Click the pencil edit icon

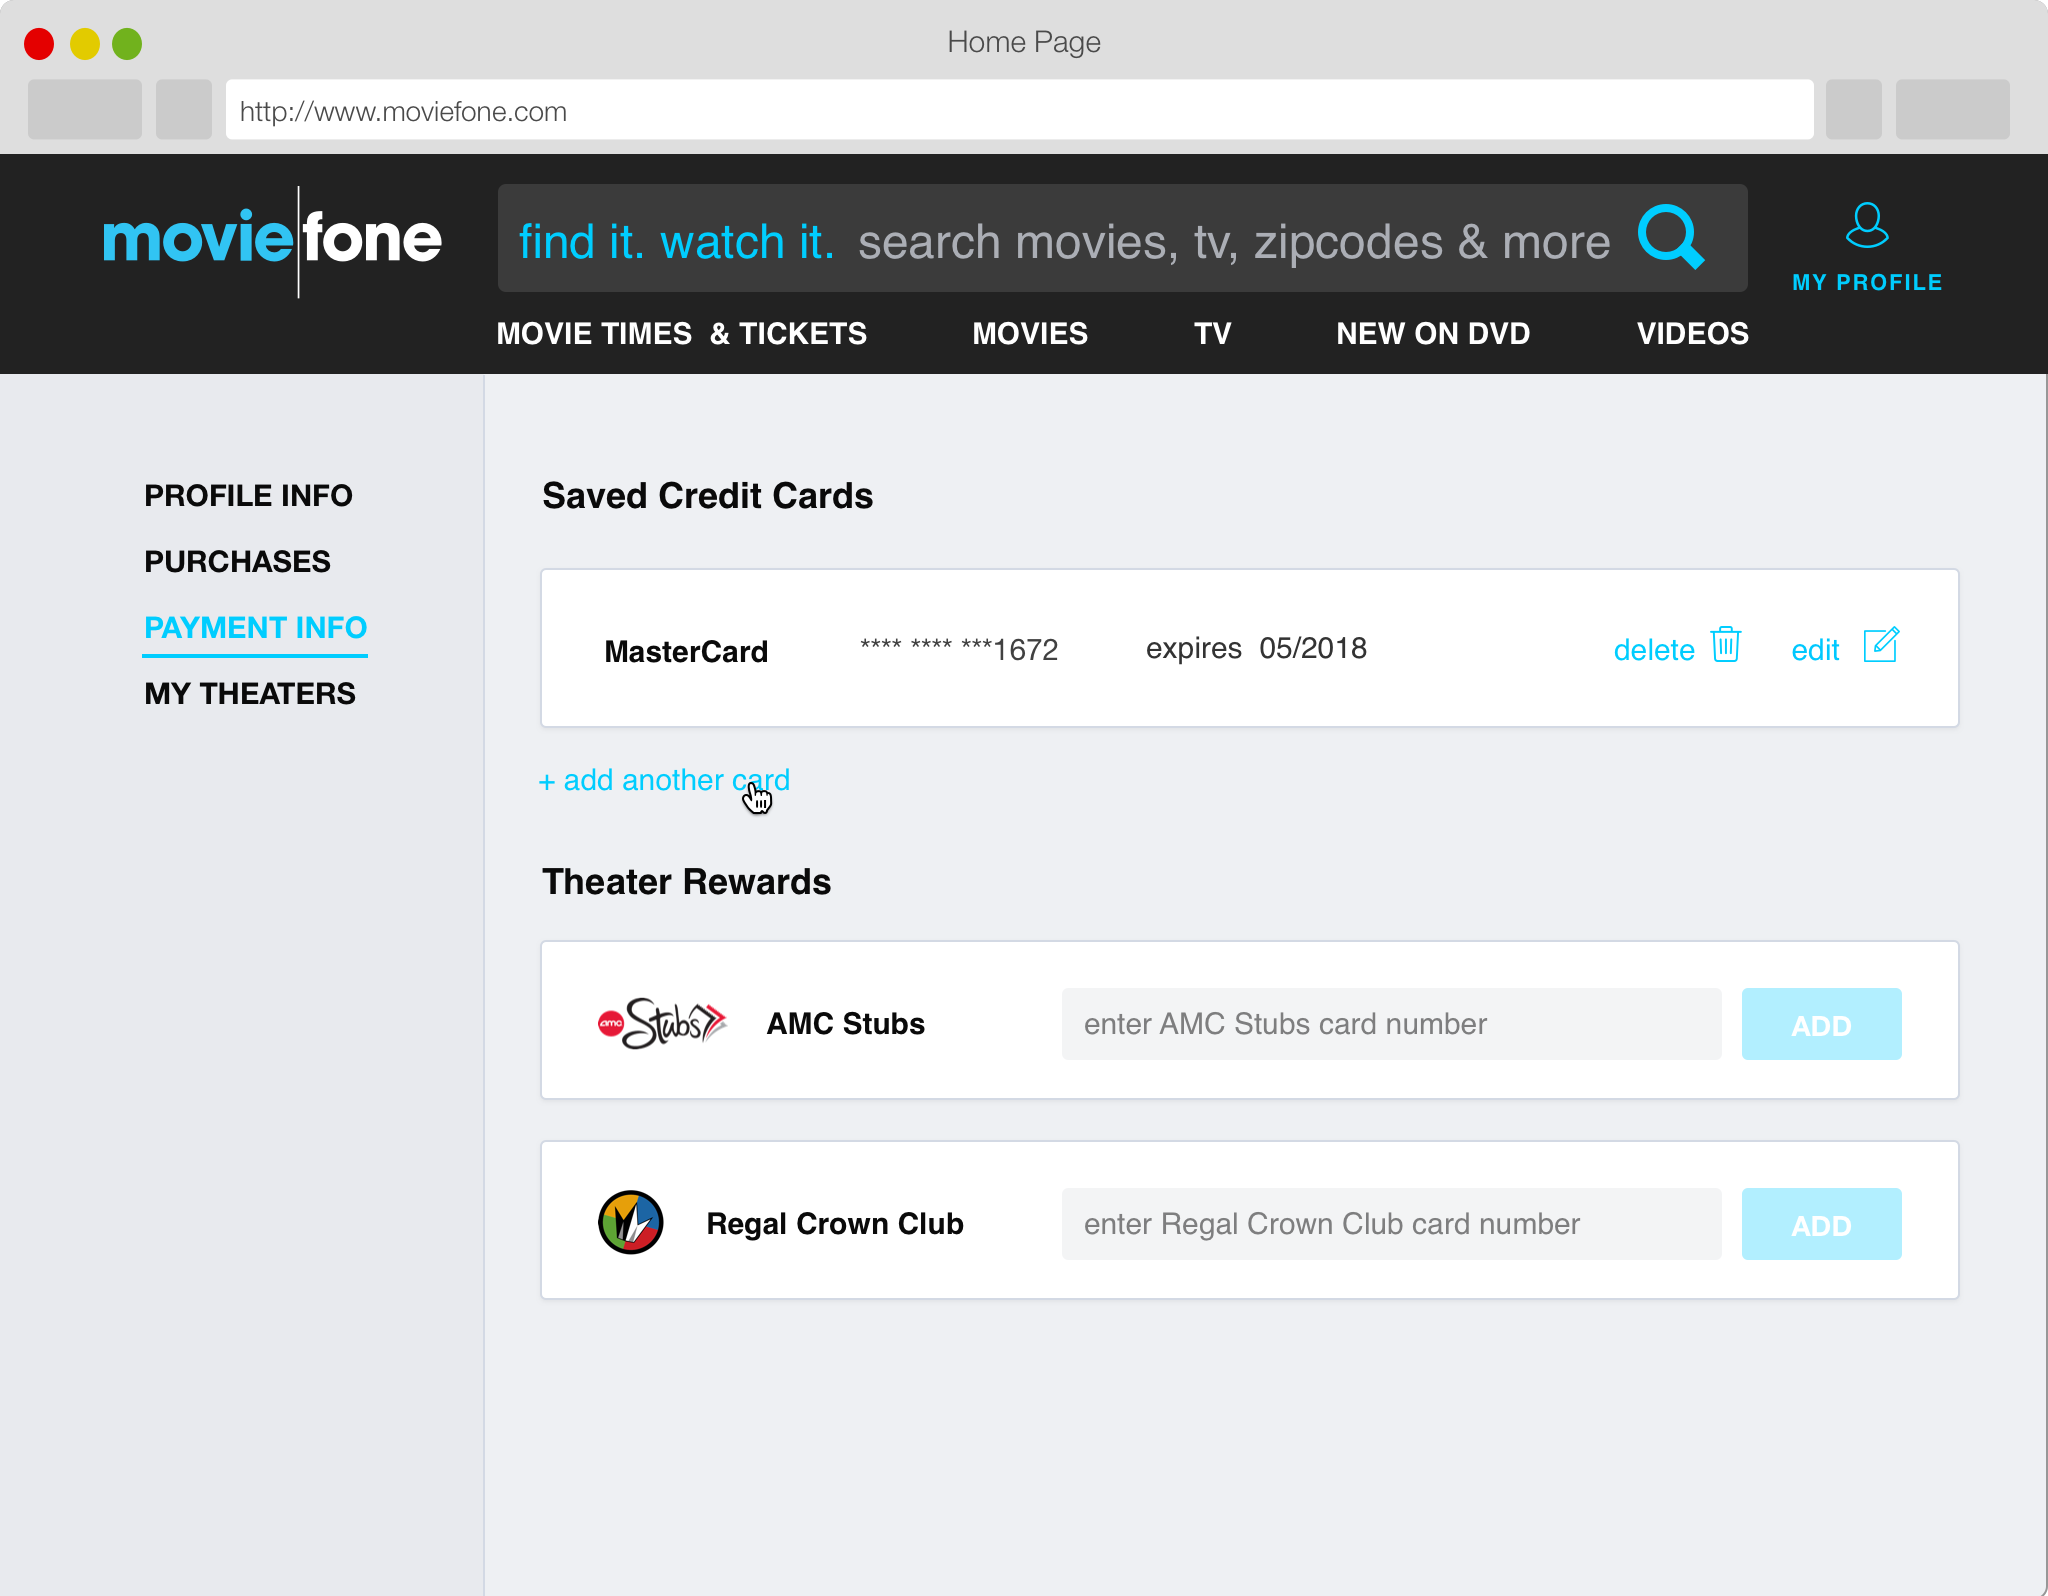(1881, 646)
